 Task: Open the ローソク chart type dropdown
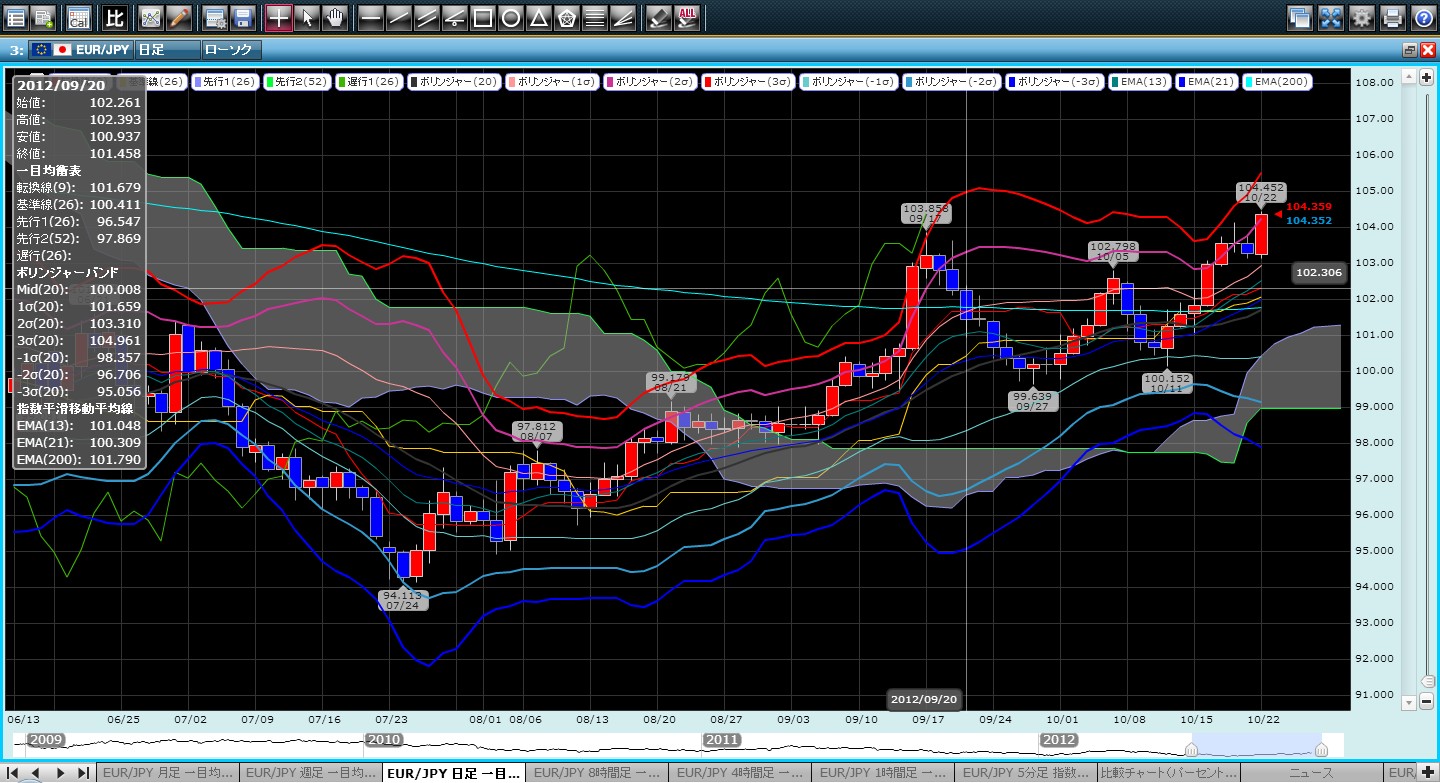coord(231,49)
